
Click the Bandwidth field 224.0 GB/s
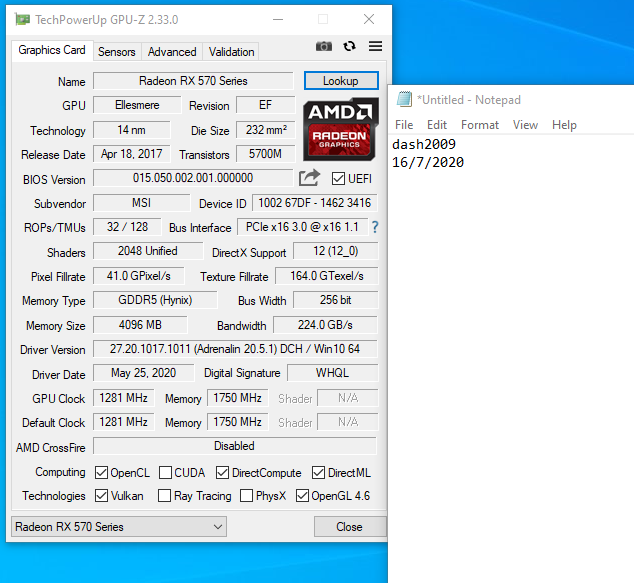pos(325,325)
